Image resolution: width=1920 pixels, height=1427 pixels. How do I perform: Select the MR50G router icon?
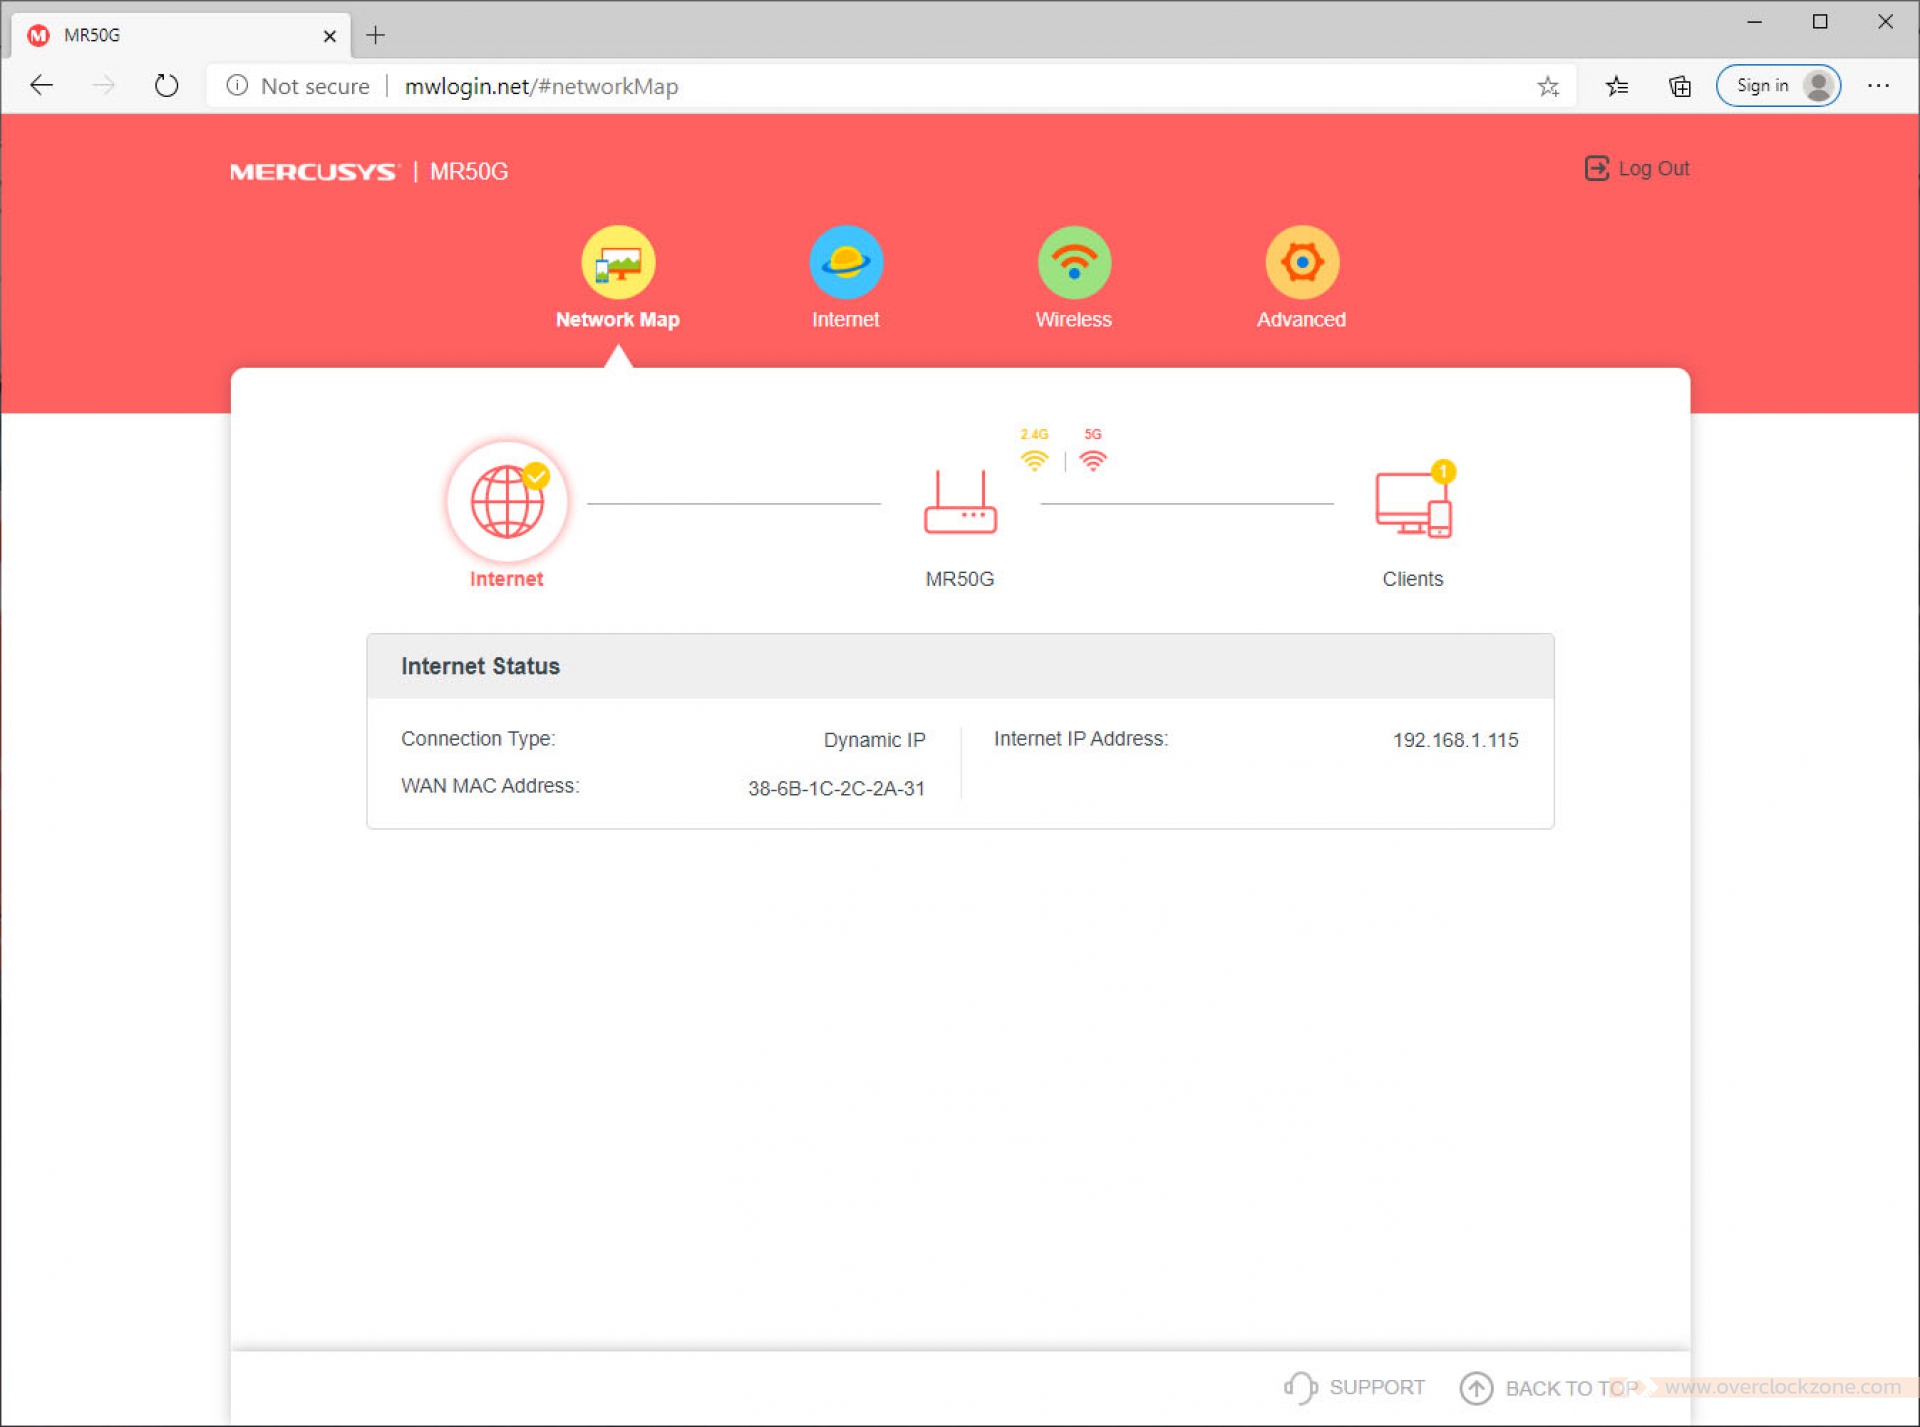click(960, 503)
